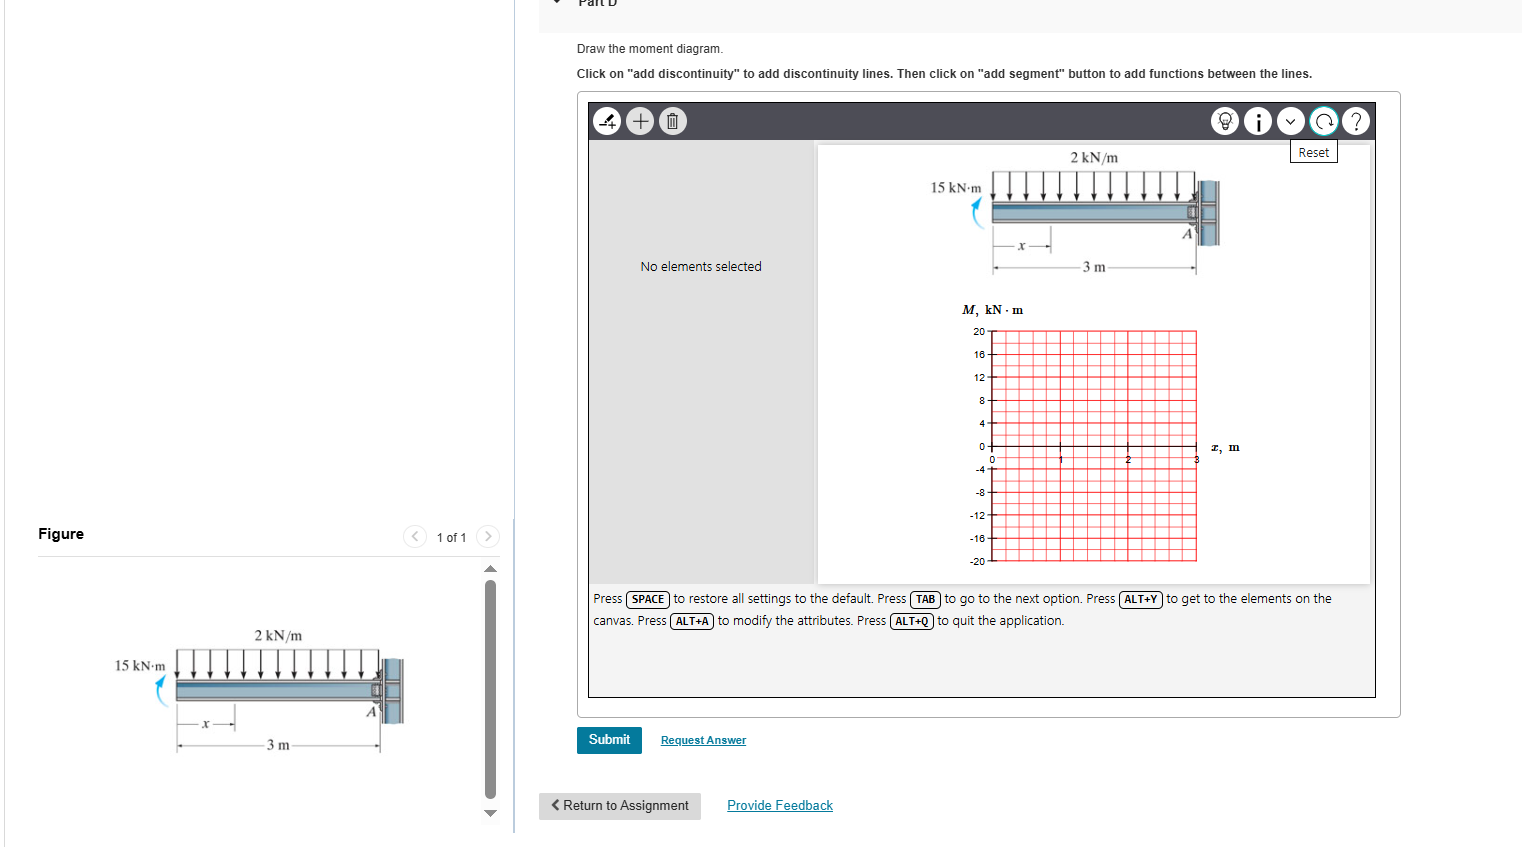Click the Provide Feedback link
Screen dimensions: 1522x847
pyautogui.click(x=779, y=805)
